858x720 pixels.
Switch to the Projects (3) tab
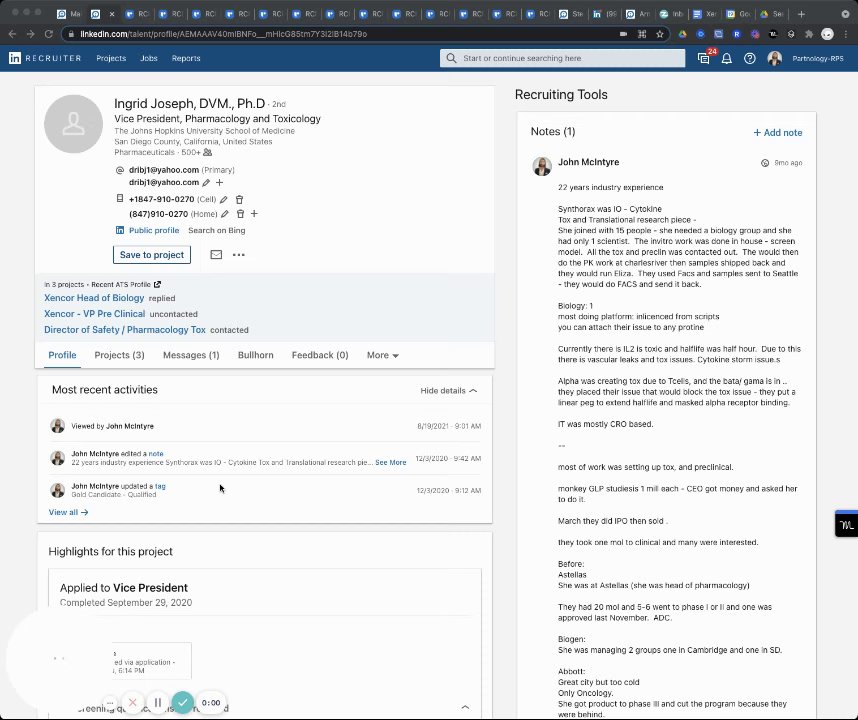click(119, 355)
